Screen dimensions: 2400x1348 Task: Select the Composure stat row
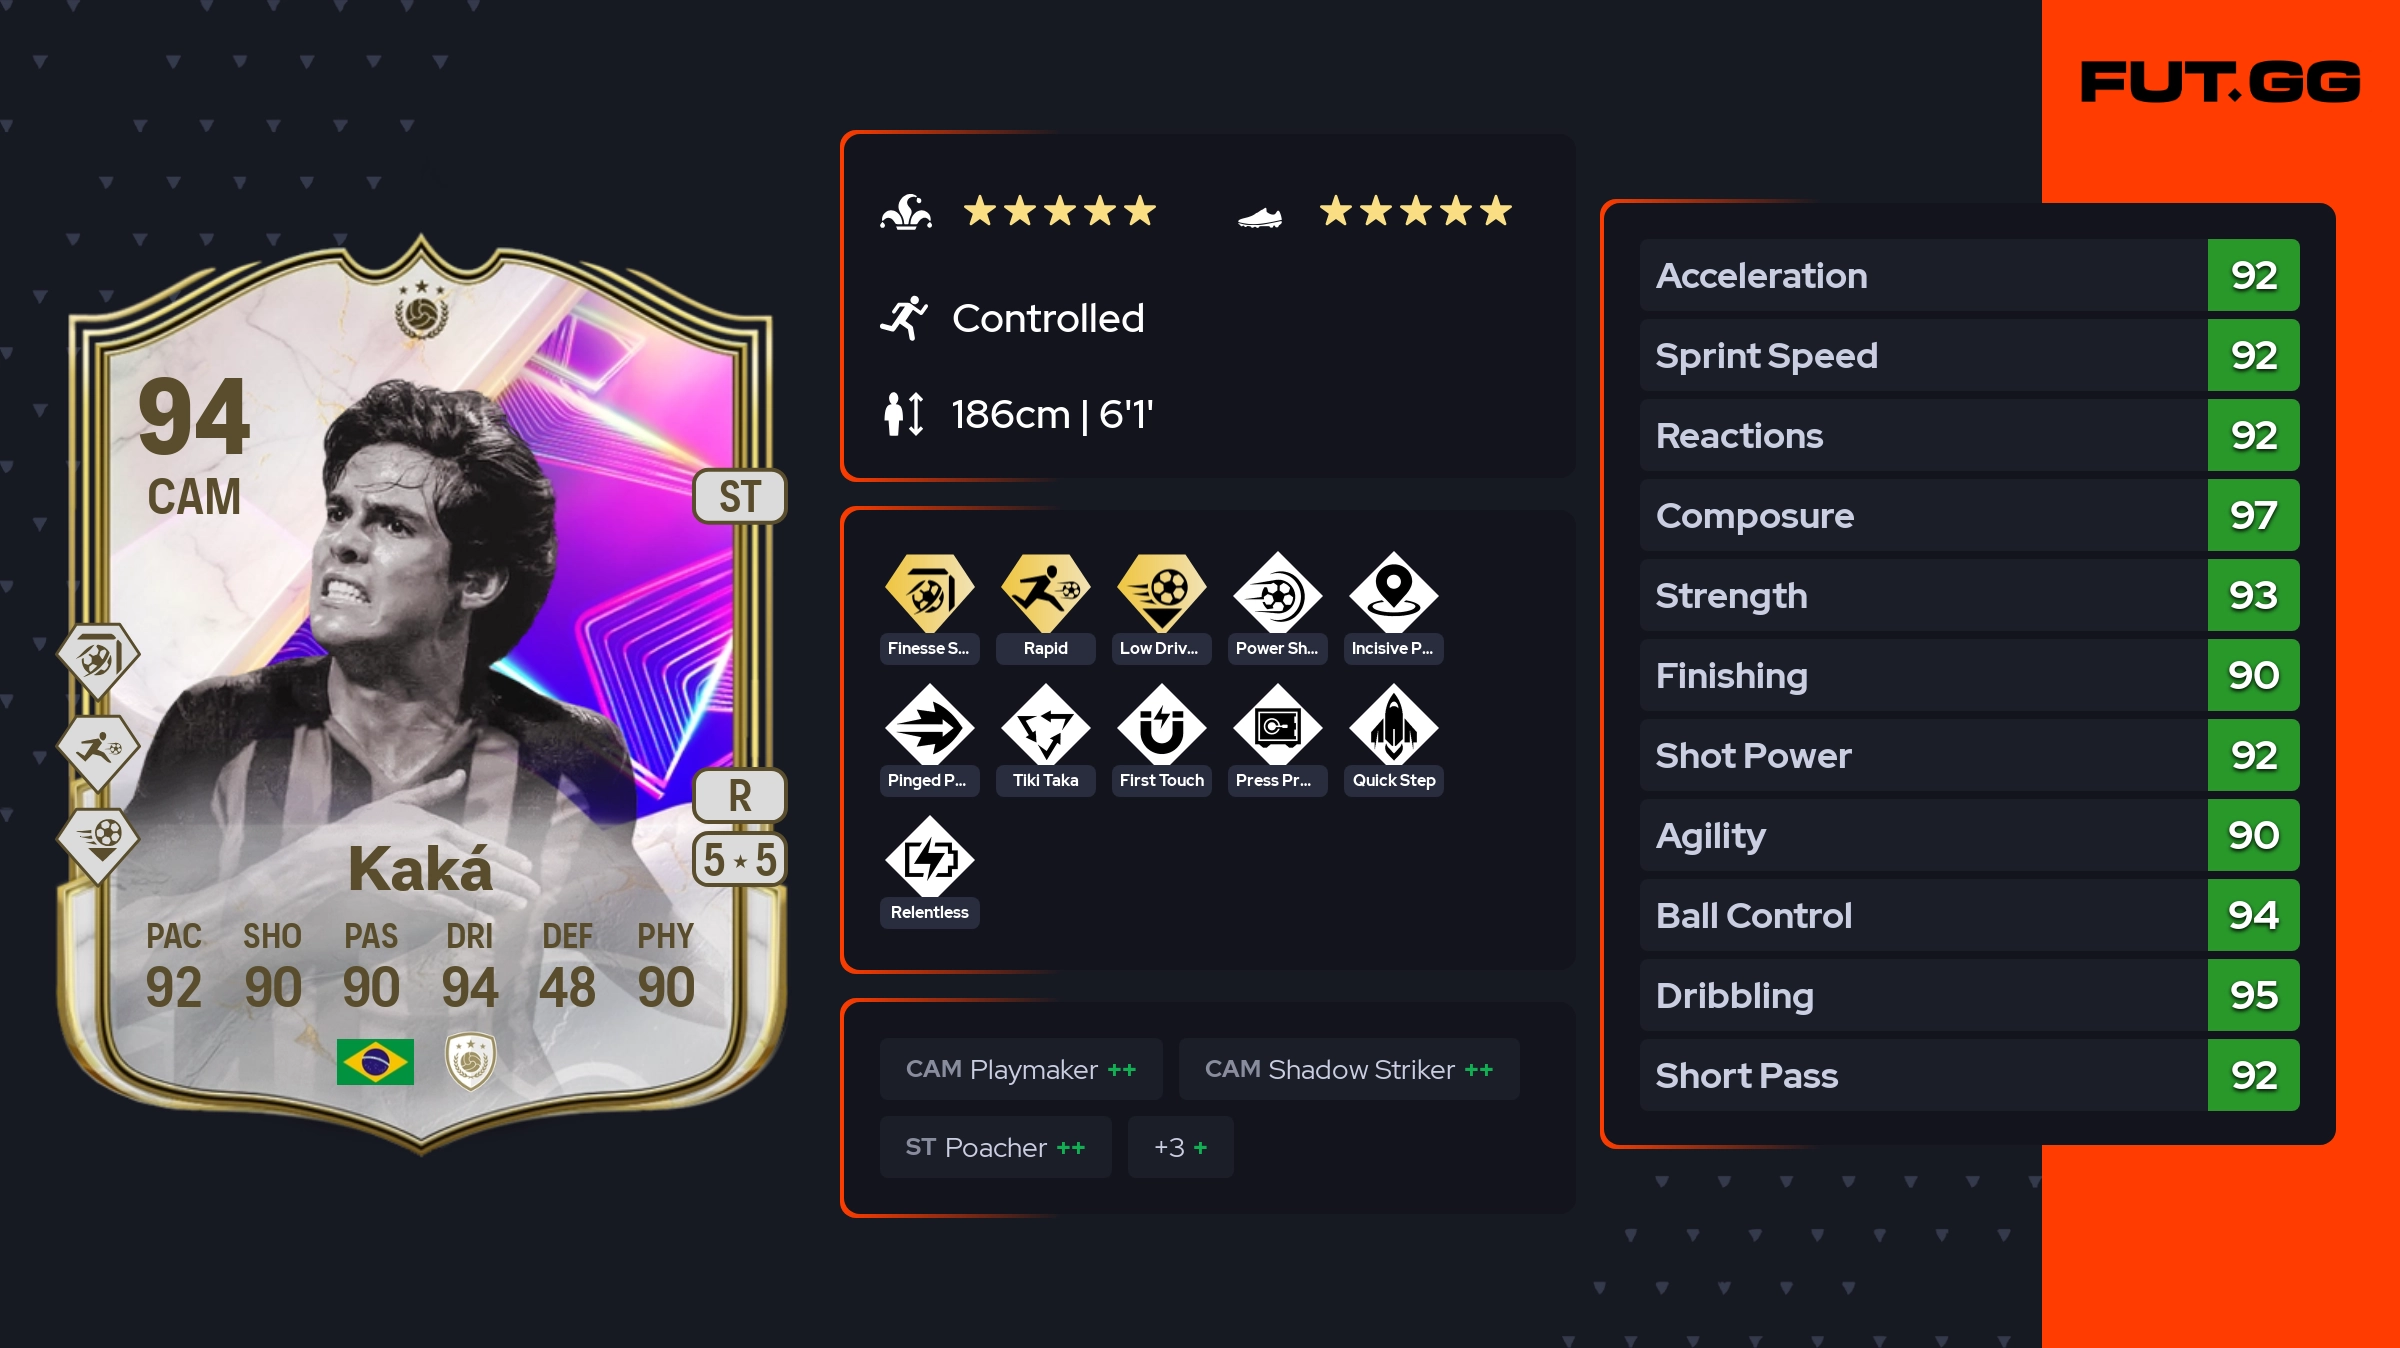[x=1969, y=515]
